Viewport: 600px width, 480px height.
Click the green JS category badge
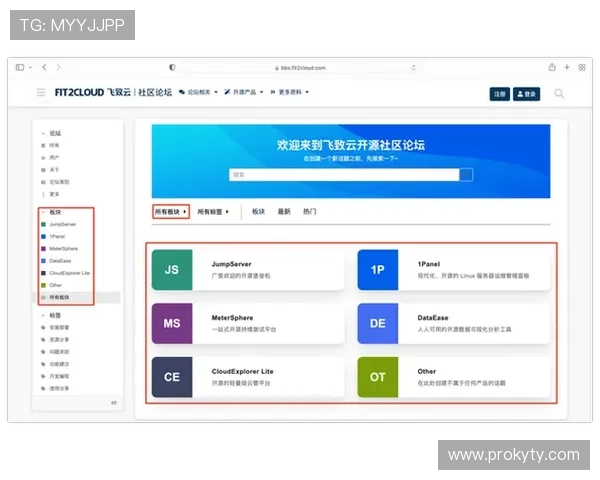click(172, 270)
